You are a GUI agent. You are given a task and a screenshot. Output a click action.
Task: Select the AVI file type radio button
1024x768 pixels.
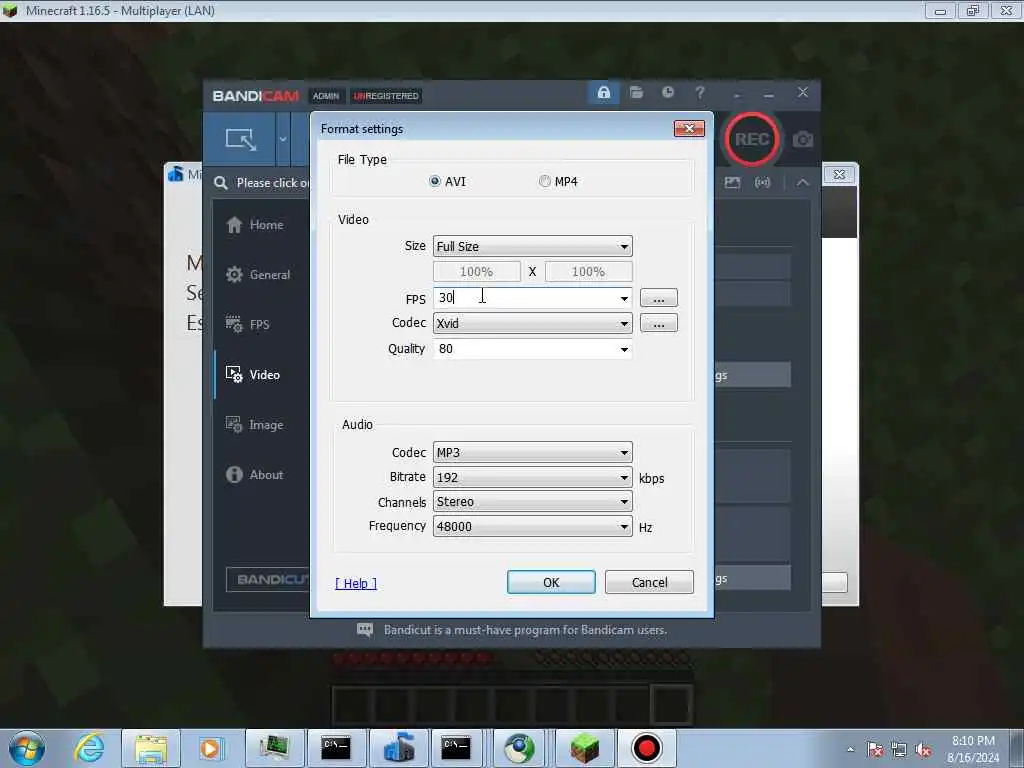[435, 182]
